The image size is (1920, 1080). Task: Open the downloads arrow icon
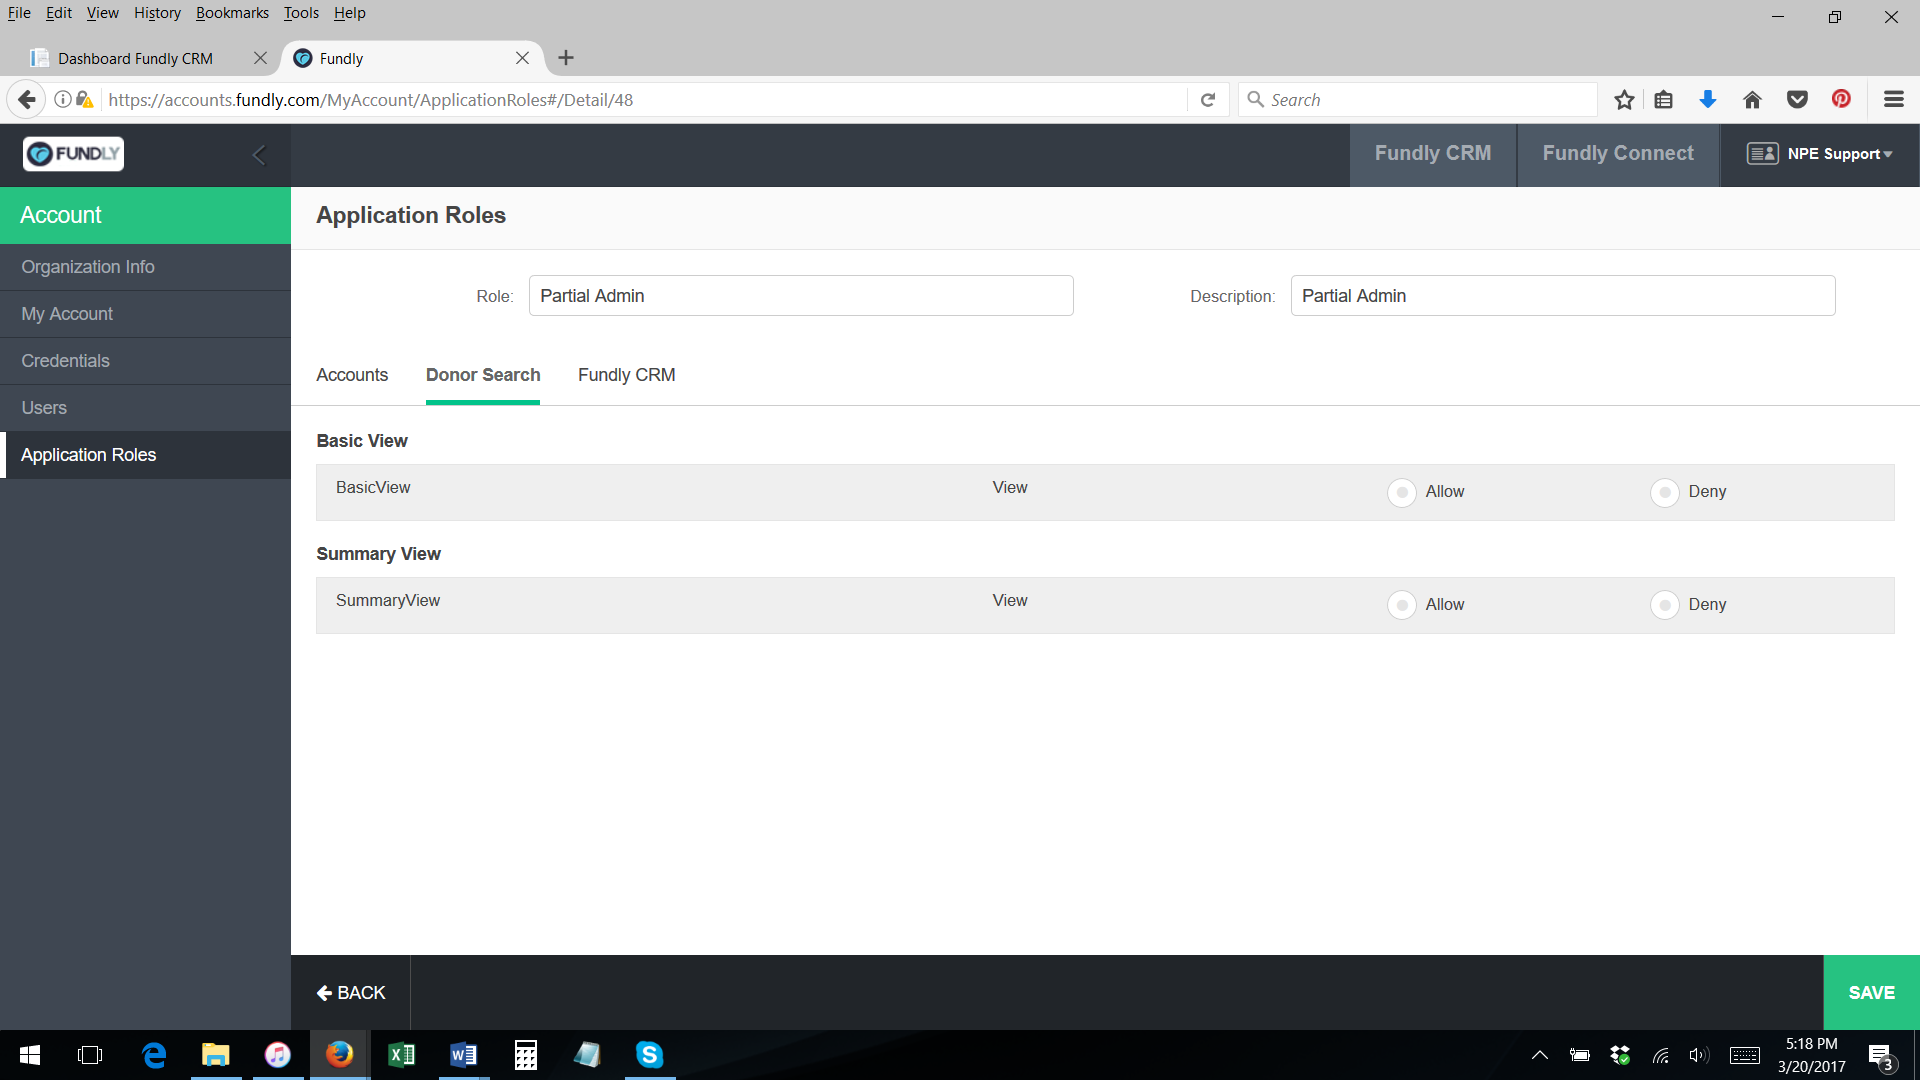[x=1708, y=100]
